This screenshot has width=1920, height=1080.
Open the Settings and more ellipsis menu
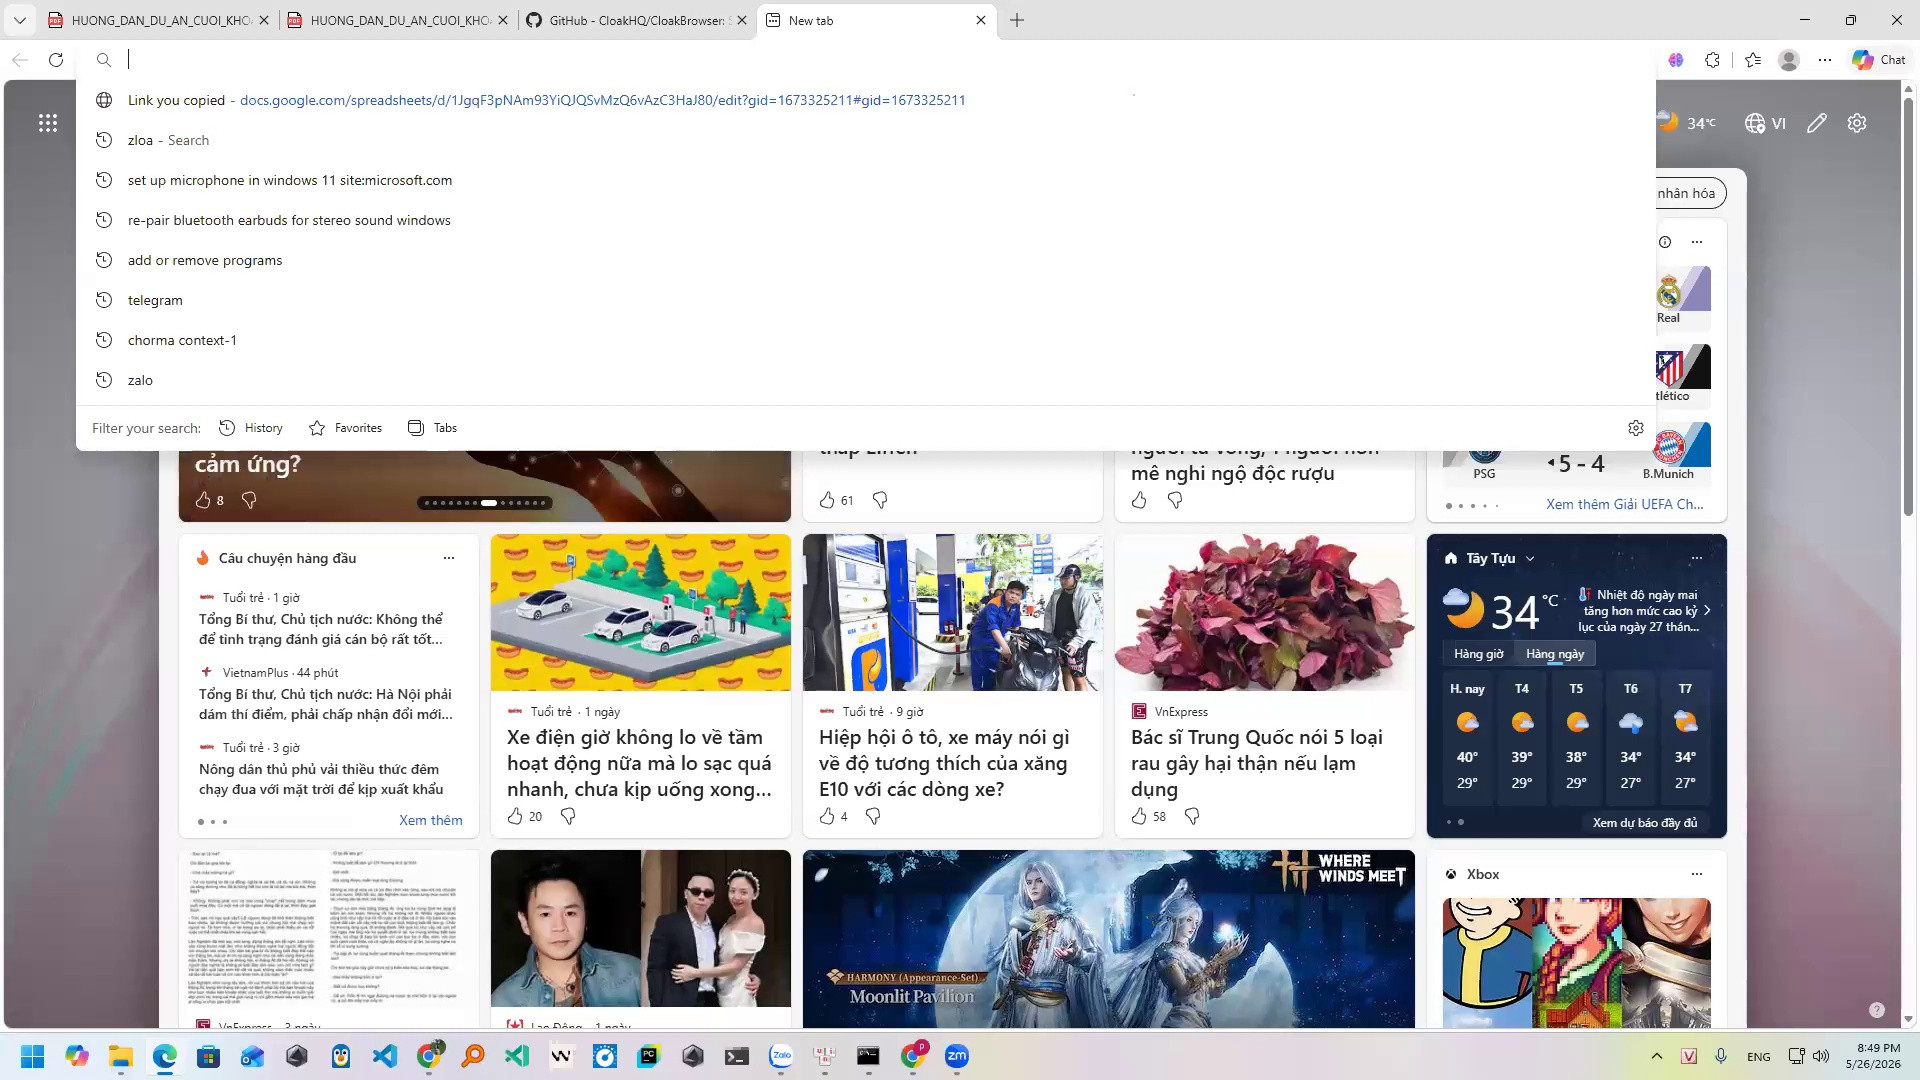click(x=1825, y=60)
